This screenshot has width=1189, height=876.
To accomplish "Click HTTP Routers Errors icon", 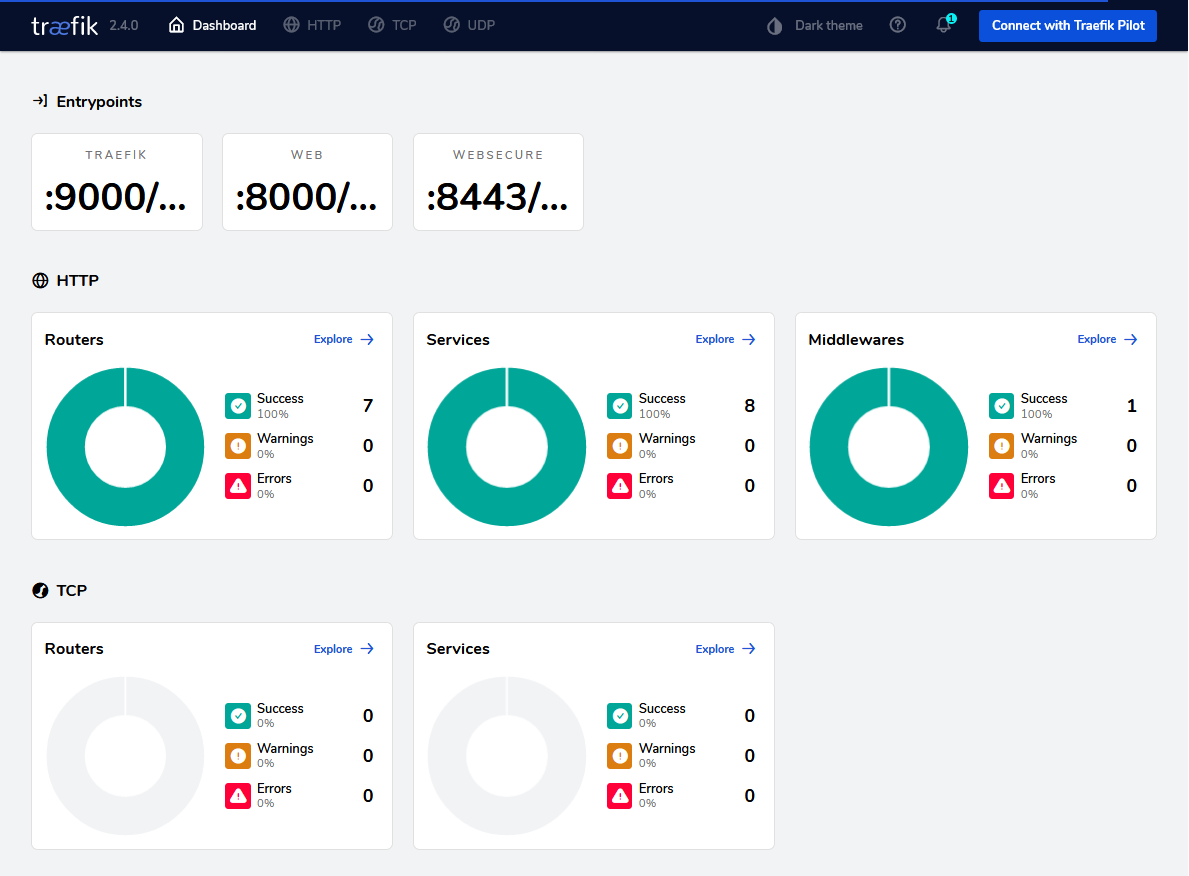I will [238, 485].
